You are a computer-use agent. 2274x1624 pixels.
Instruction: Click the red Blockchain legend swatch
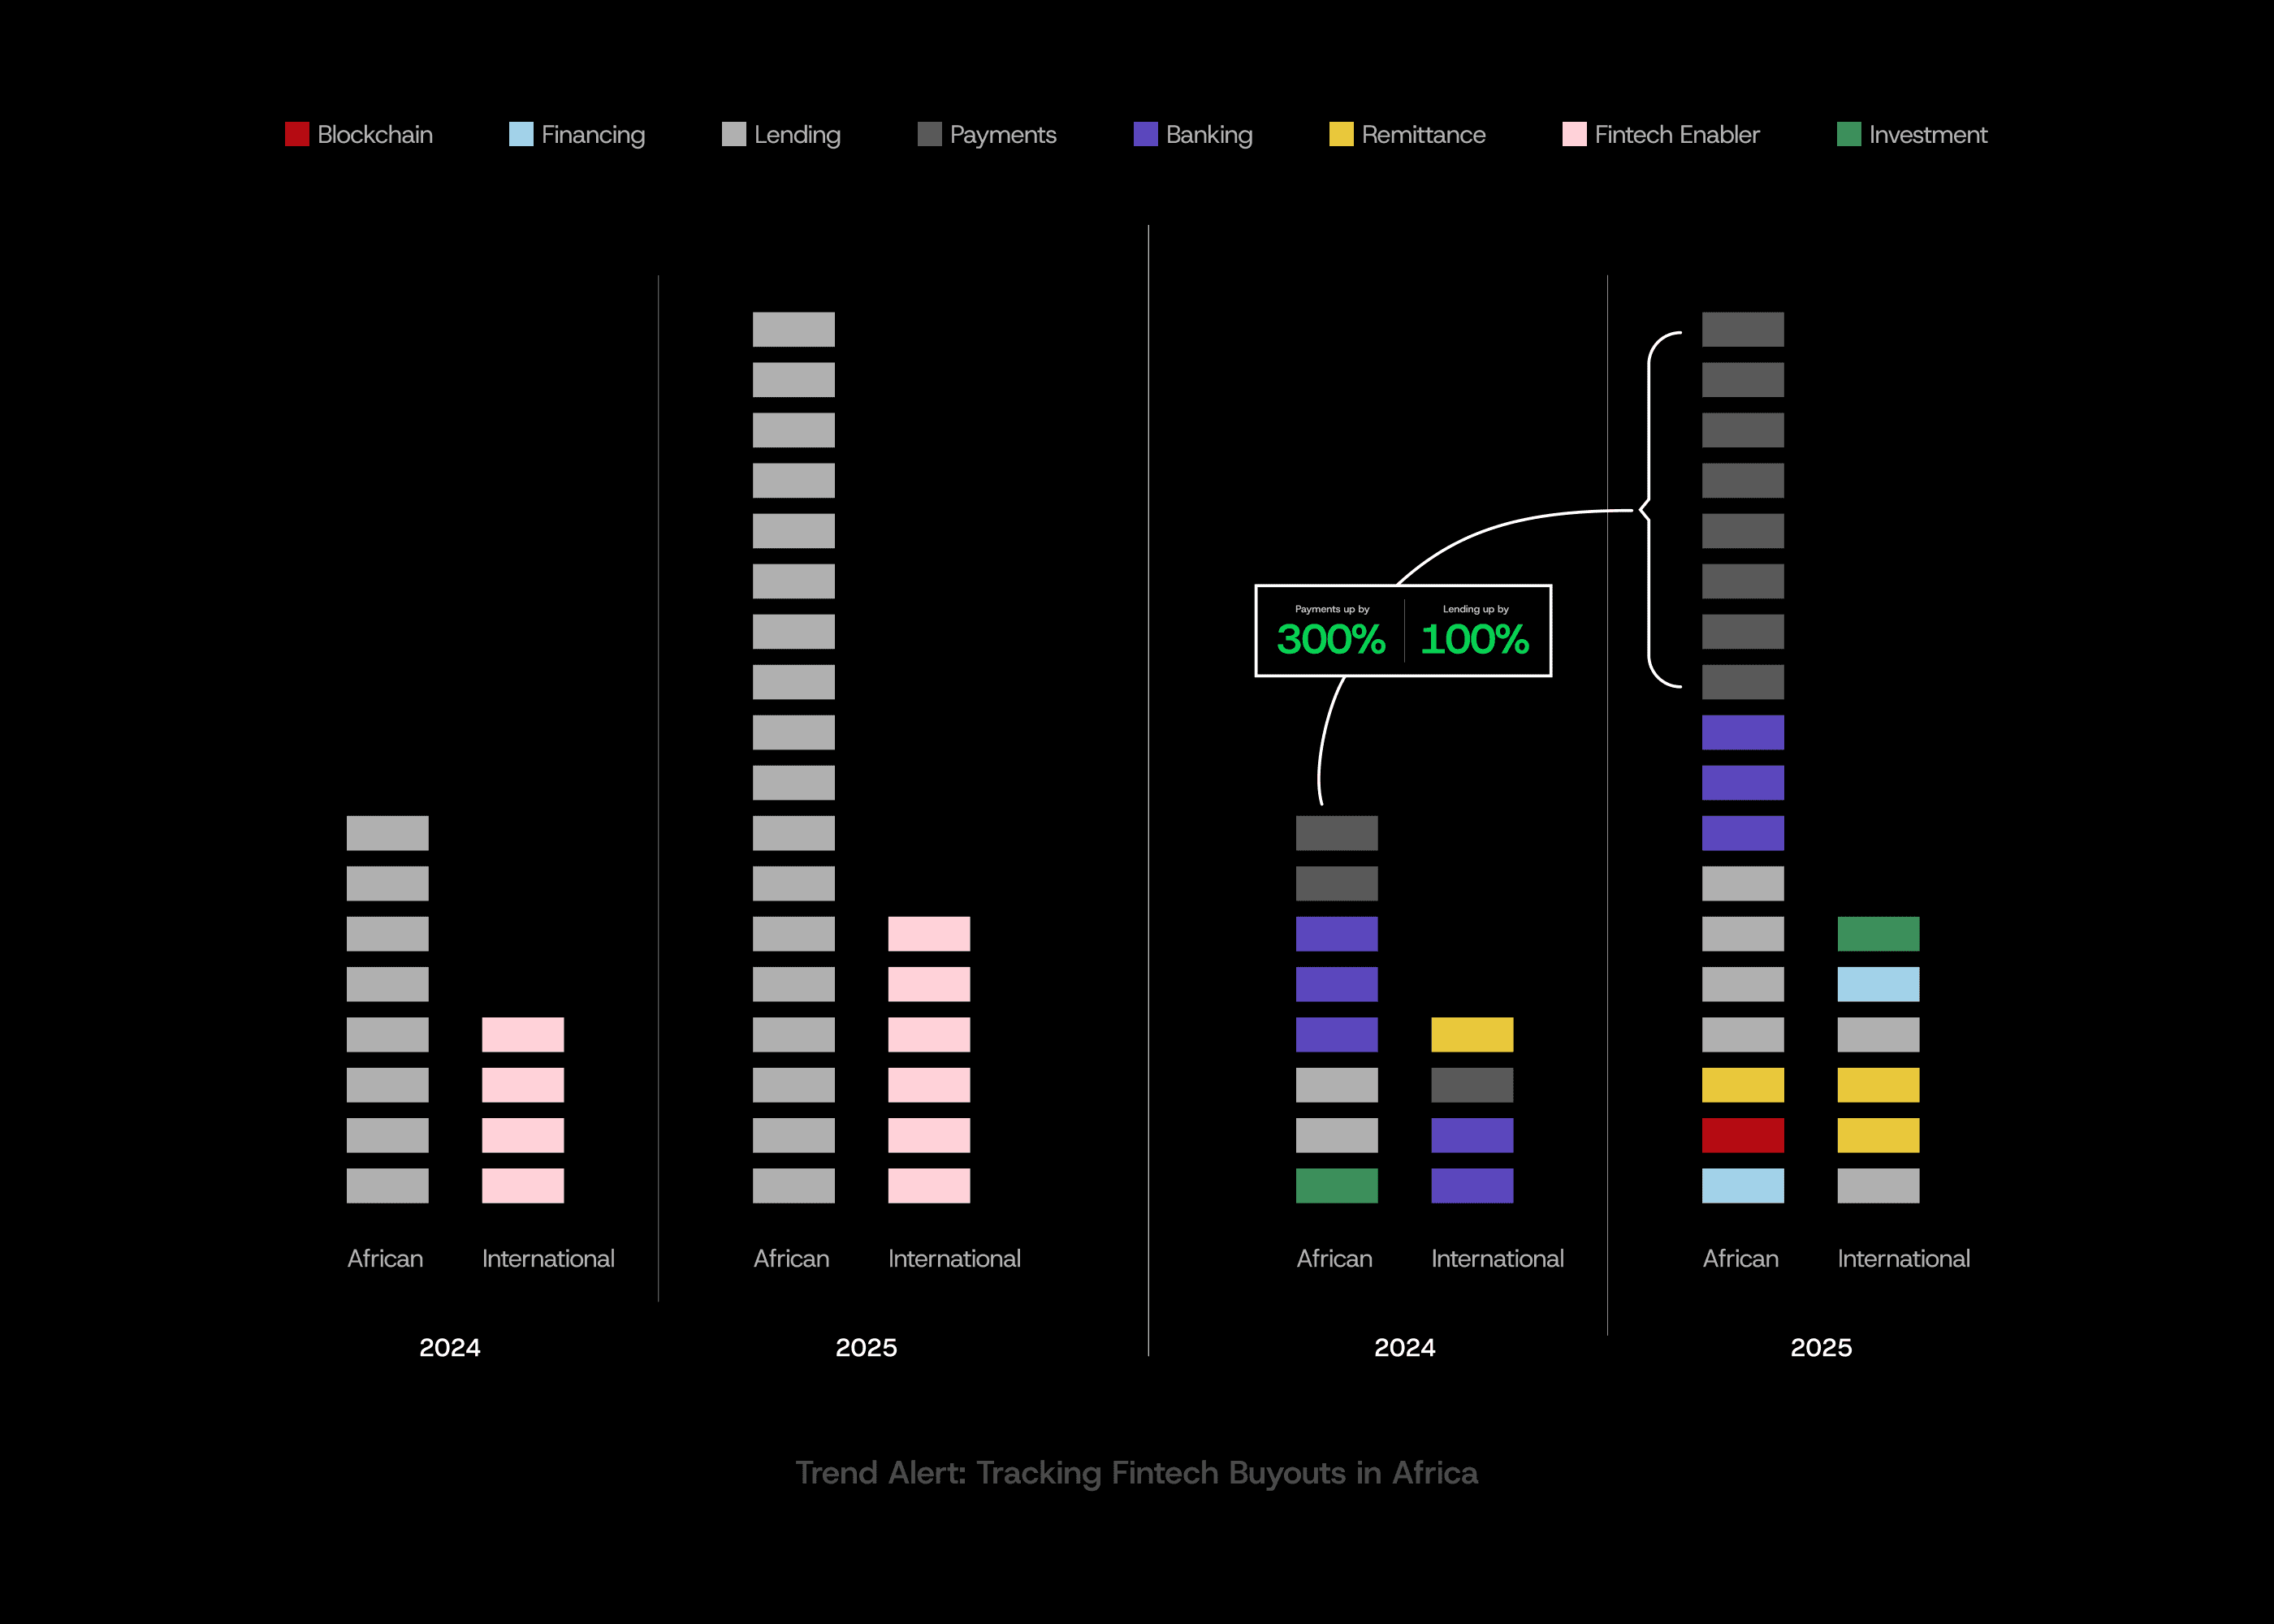tap(296, 134)
